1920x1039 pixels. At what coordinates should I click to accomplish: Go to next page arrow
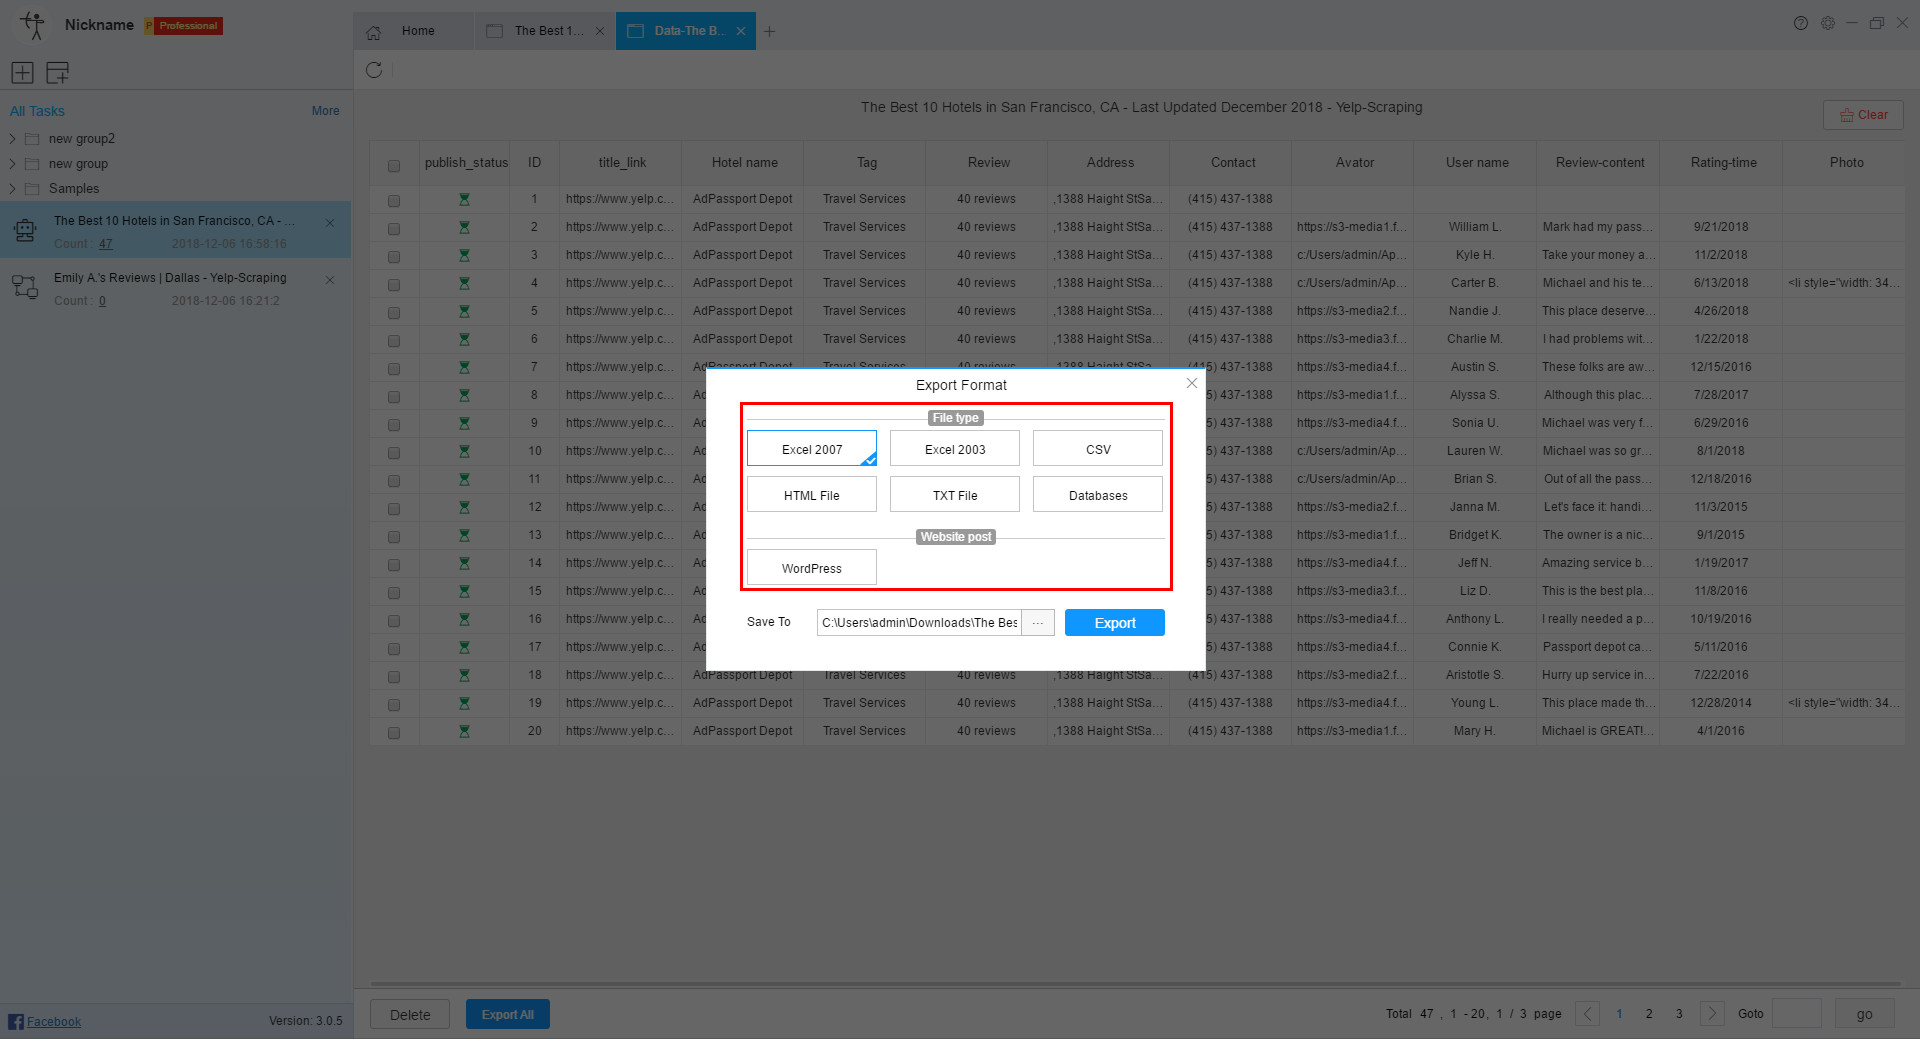pyautogui.click(x=1712, y=1013)
